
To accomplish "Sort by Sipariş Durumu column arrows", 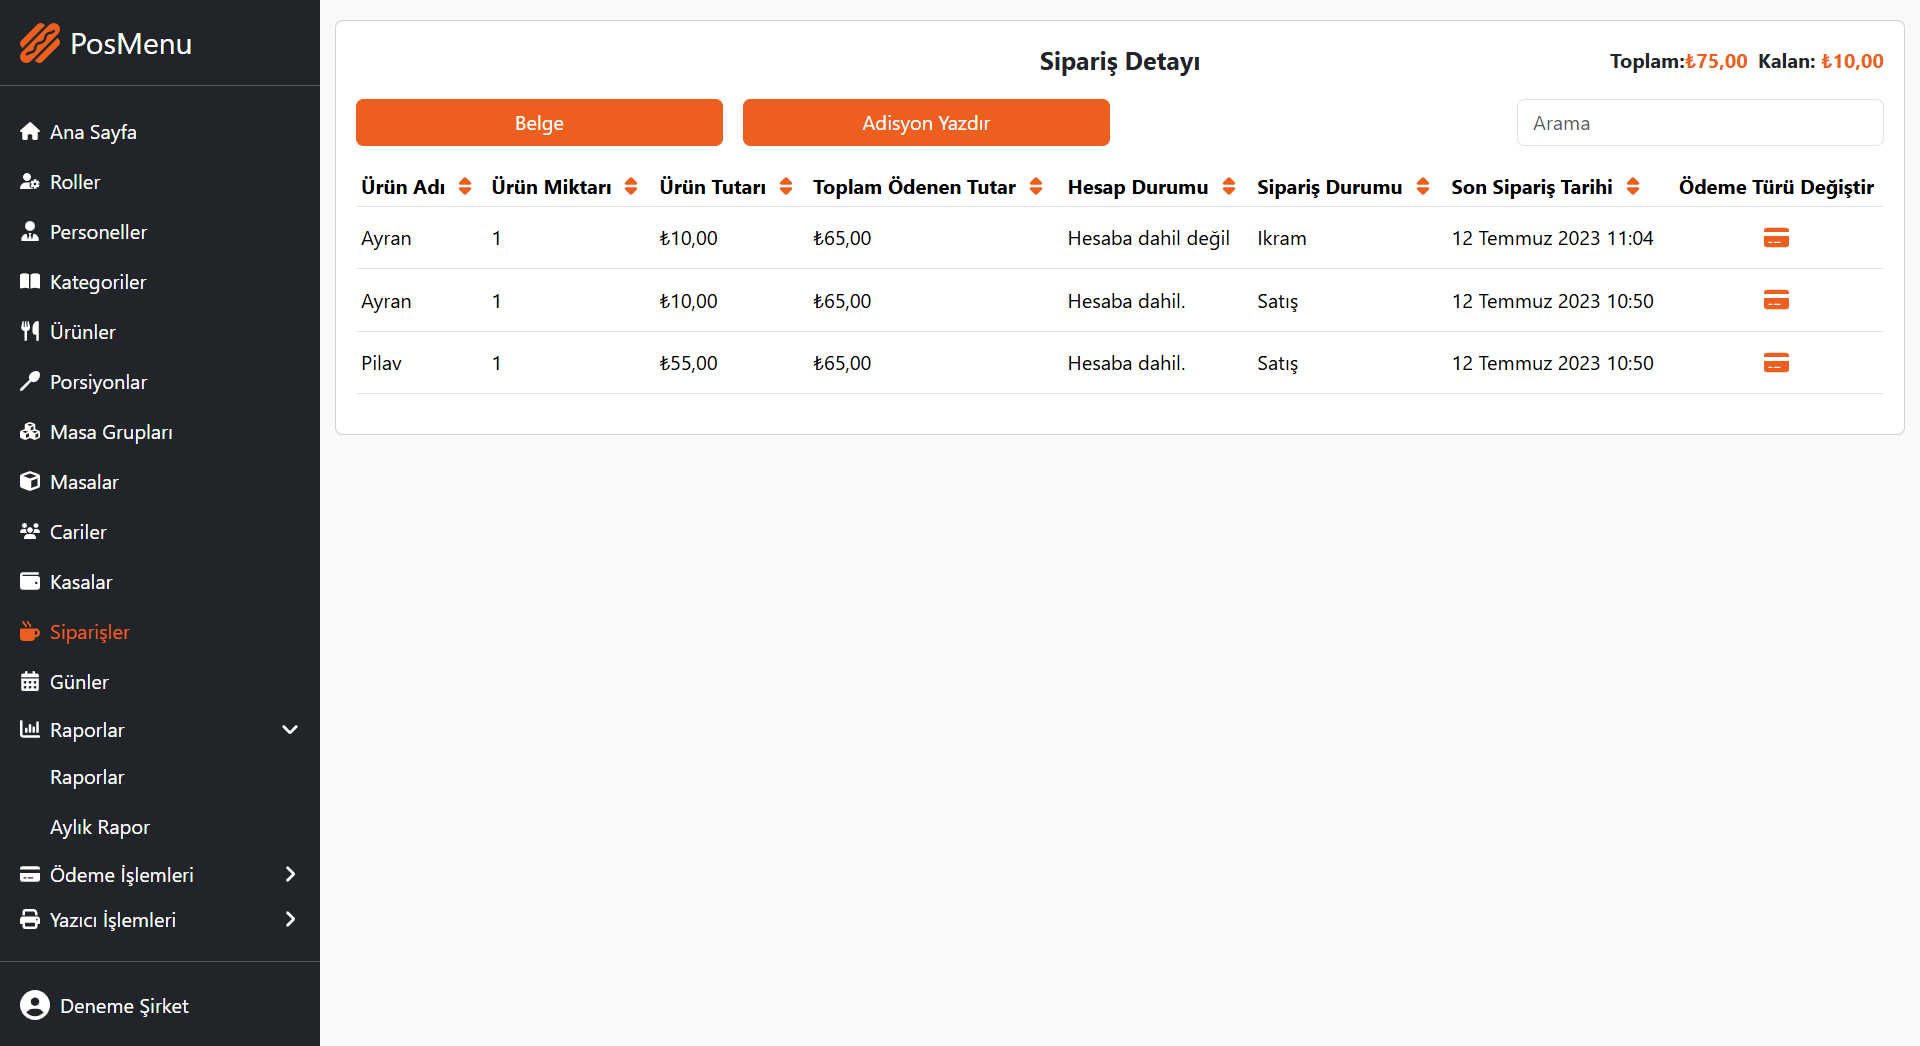I will pos(1423,187).
